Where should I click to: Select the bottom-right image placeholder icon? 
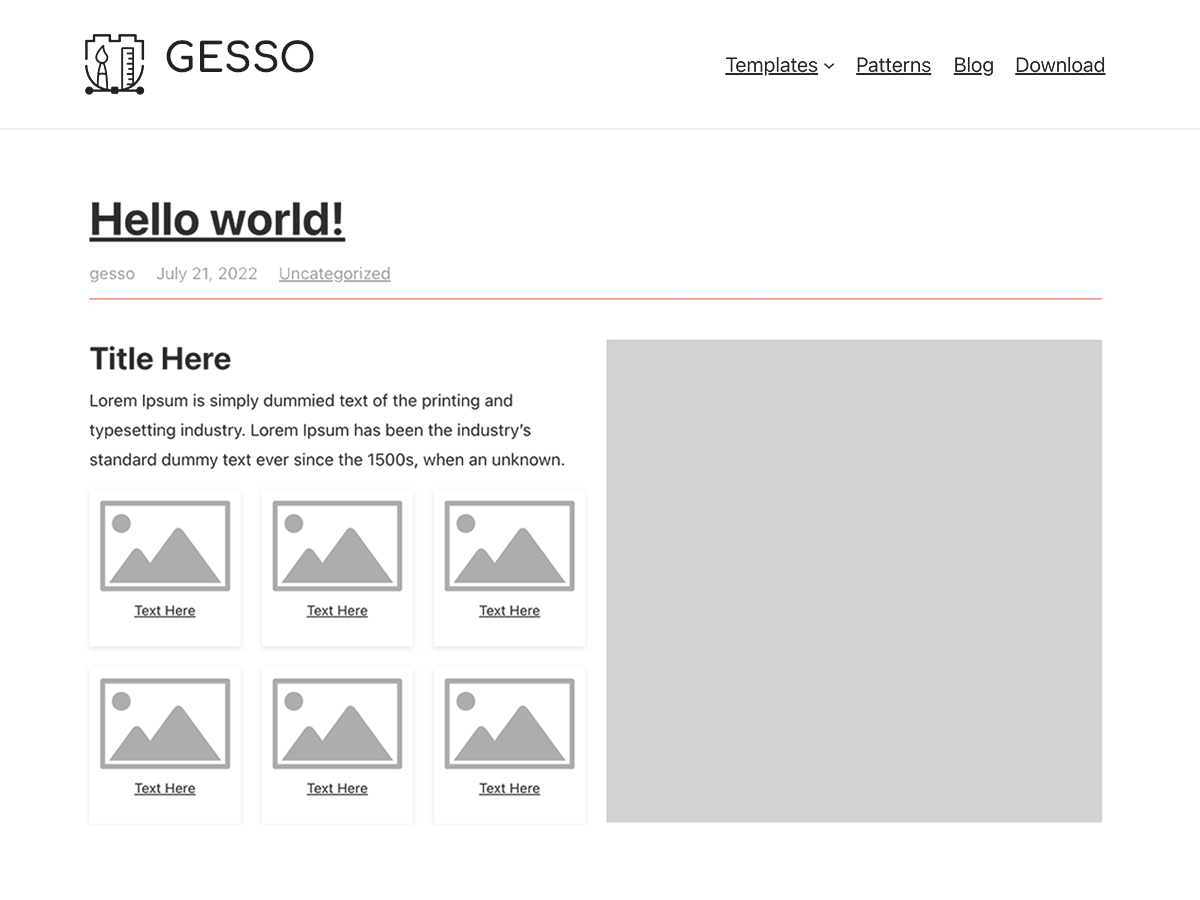click(508, 722)
